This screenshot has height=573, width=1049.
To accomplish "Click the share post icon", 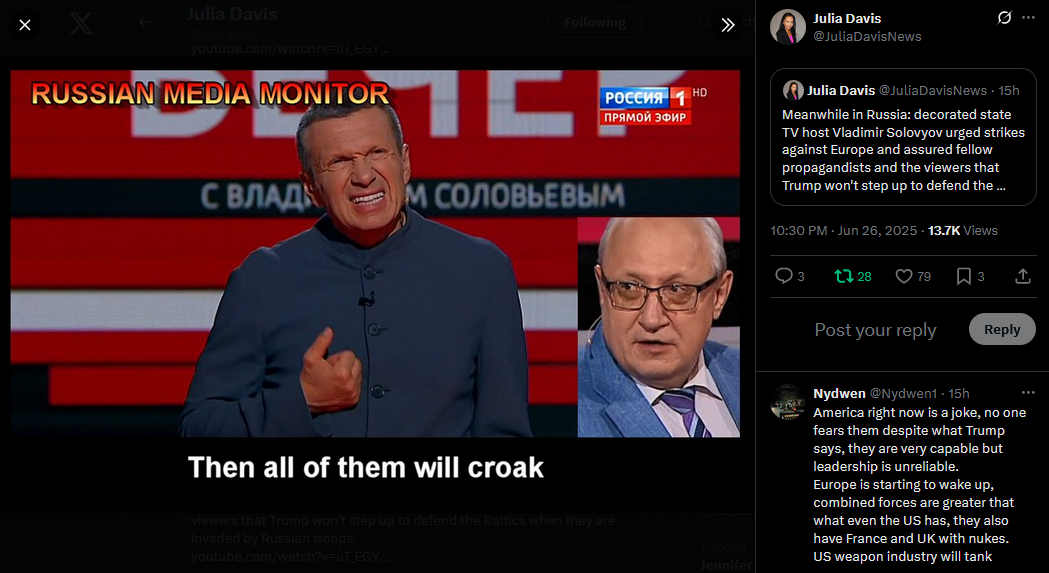I will (1023, 276).
